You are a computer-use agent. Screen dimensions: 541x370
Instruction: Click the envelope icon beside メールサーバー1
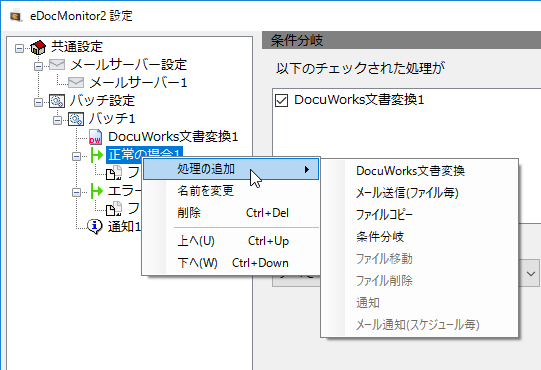76,82
